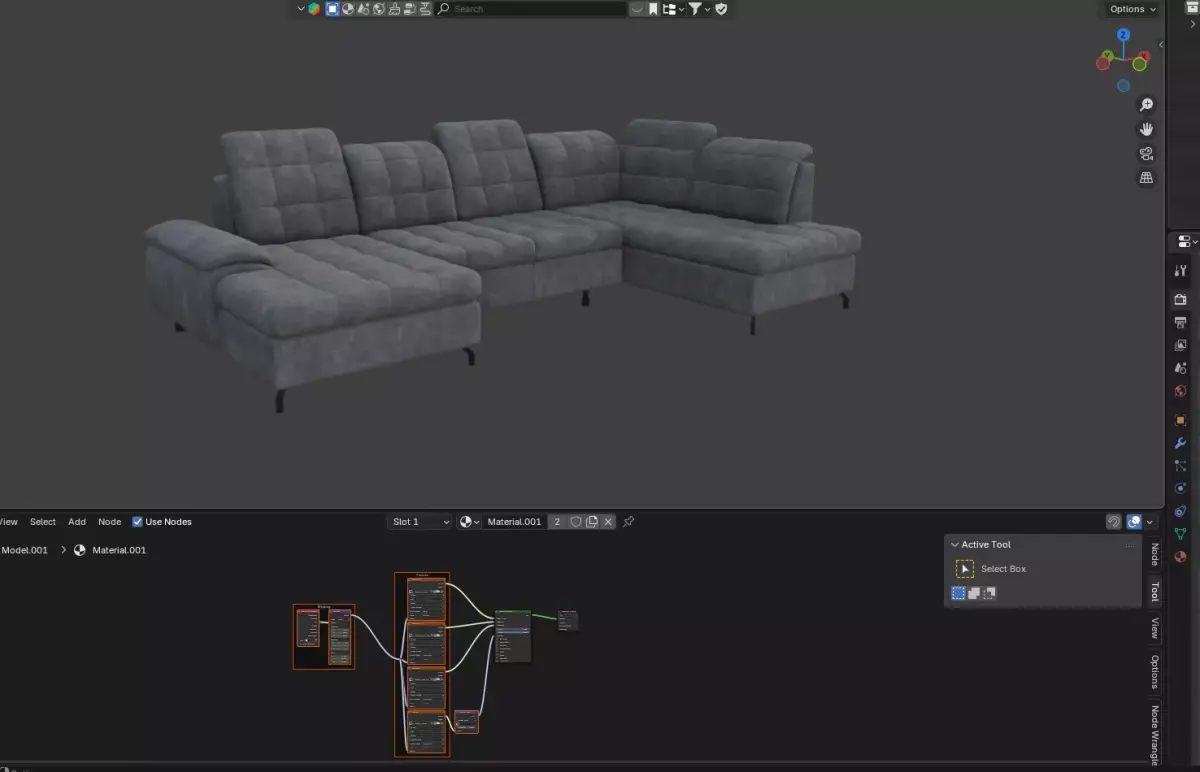The width and height of the screenshot is (1200, 772).
Task: Open the Particles properties tab icon
Action: [x=1181, y=466]
